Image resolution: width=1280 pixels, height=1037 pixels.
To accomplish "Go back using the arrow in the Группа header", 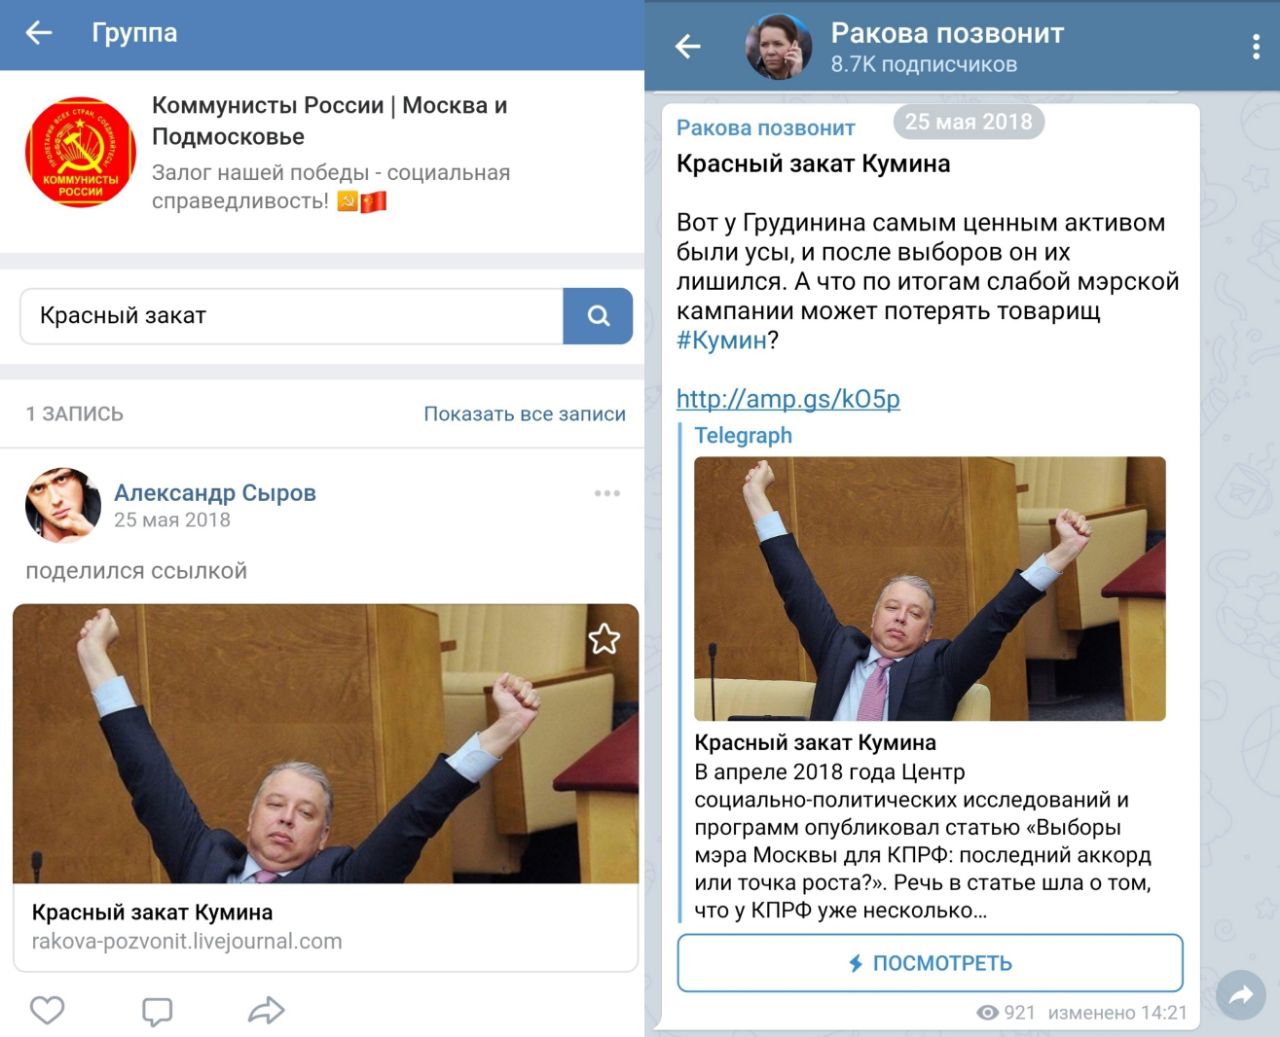I will click(39, 33).
